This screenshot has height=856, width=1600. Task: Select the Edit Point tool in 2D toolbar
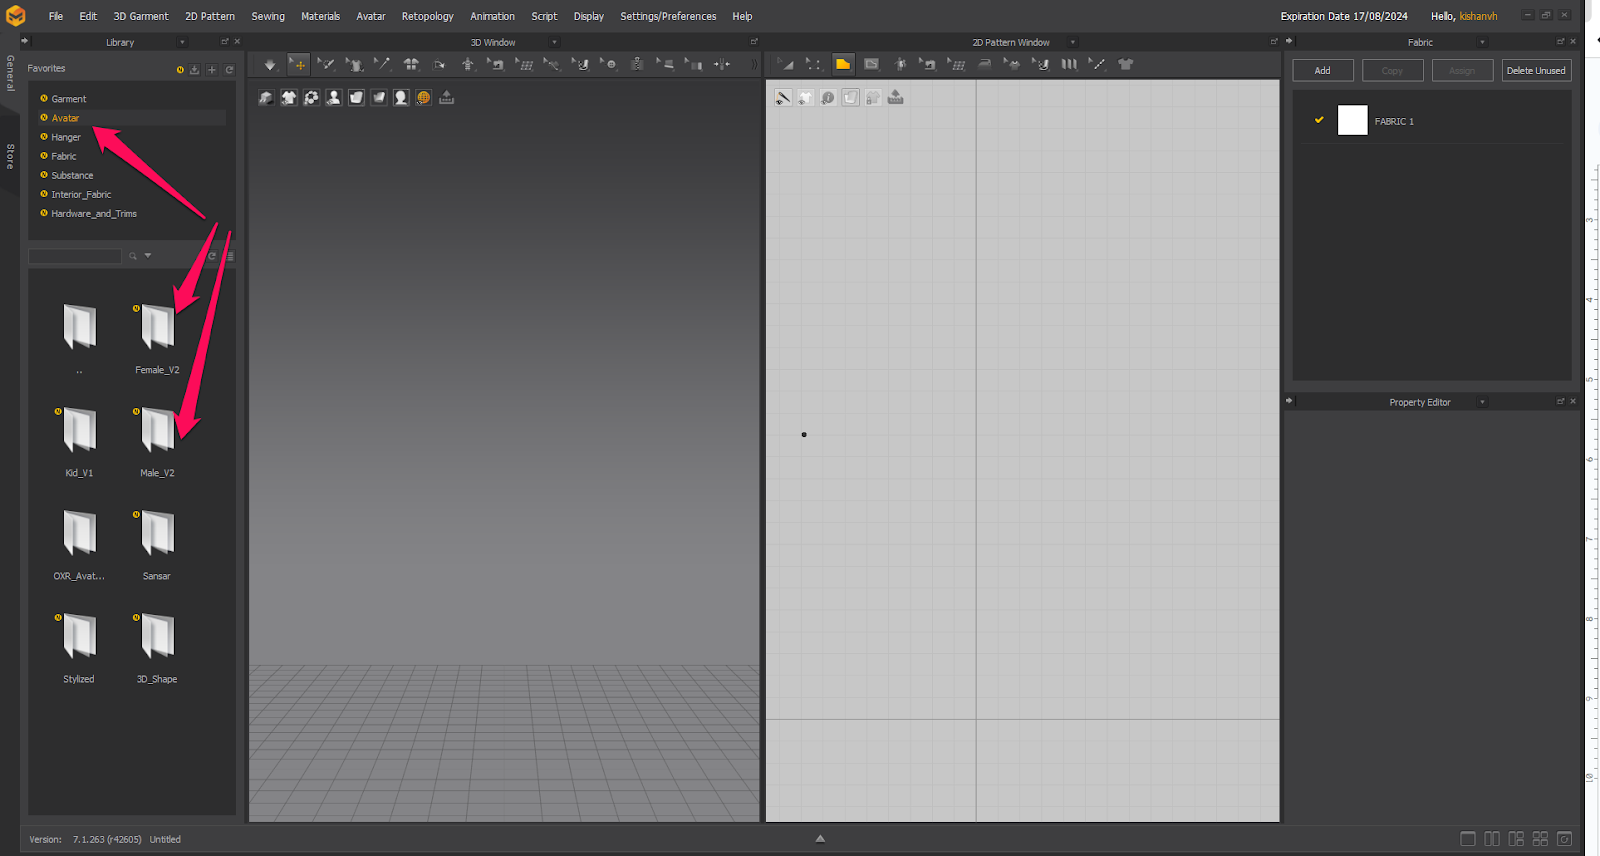pos(814,65)
